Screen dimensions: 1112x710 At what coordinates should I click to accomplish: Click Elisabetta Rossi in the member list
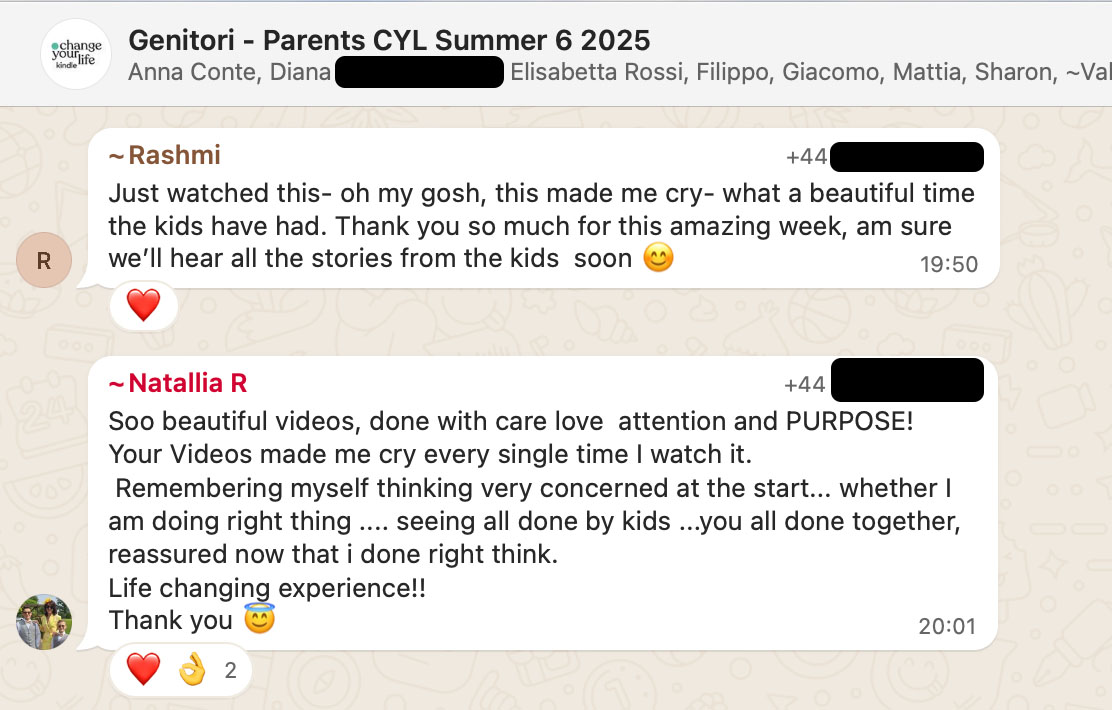coord(598,72)
